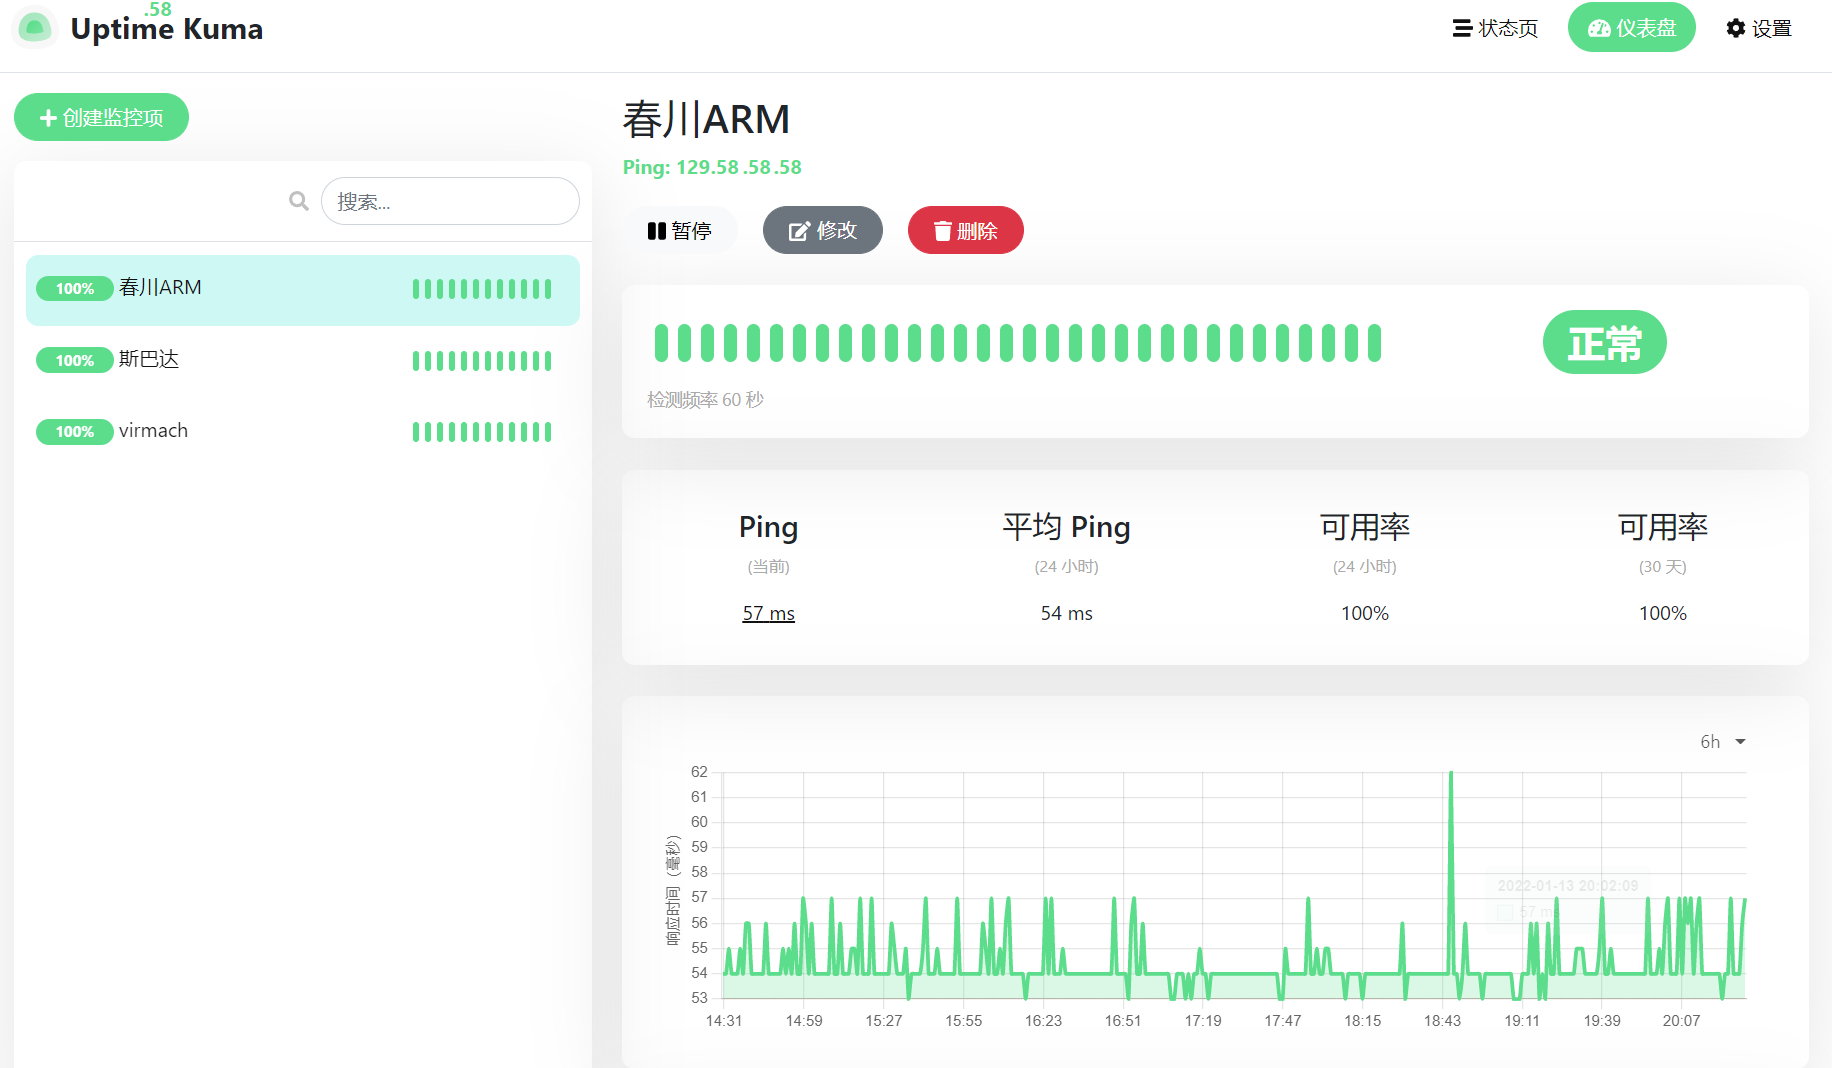This screenshot has width=1832, height=1068.
Task: Click the 平均 Ping heading
Action: (1066, 527)
